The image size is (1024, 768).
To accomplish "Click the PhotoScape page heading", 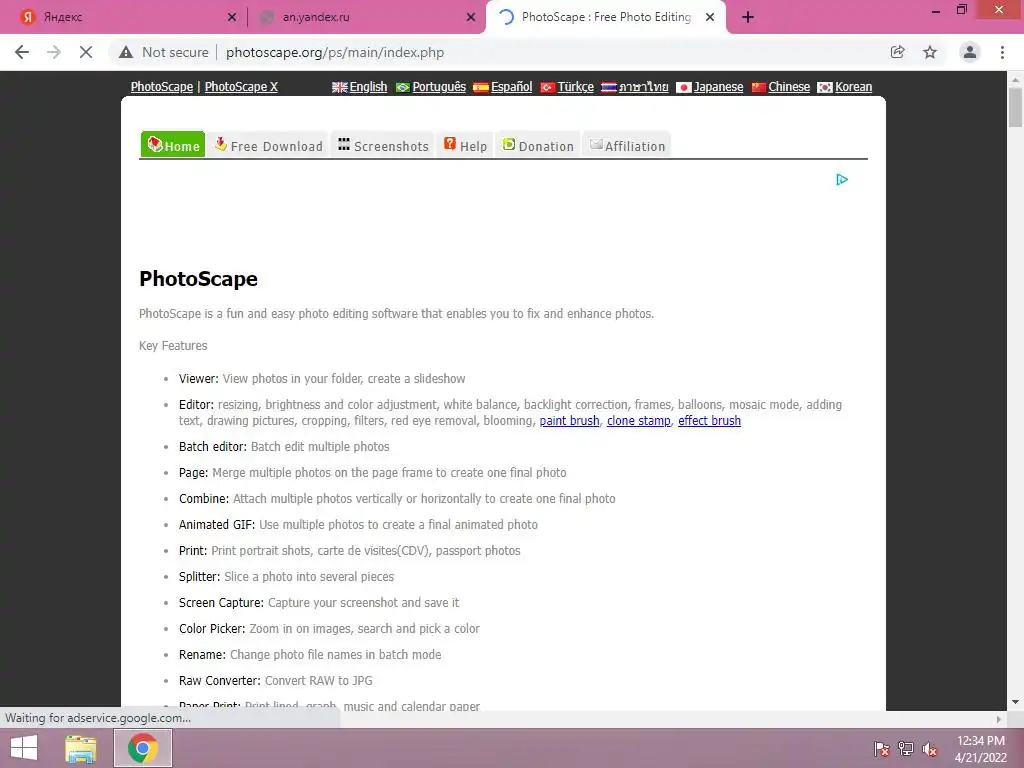I will tap(199, 279).
